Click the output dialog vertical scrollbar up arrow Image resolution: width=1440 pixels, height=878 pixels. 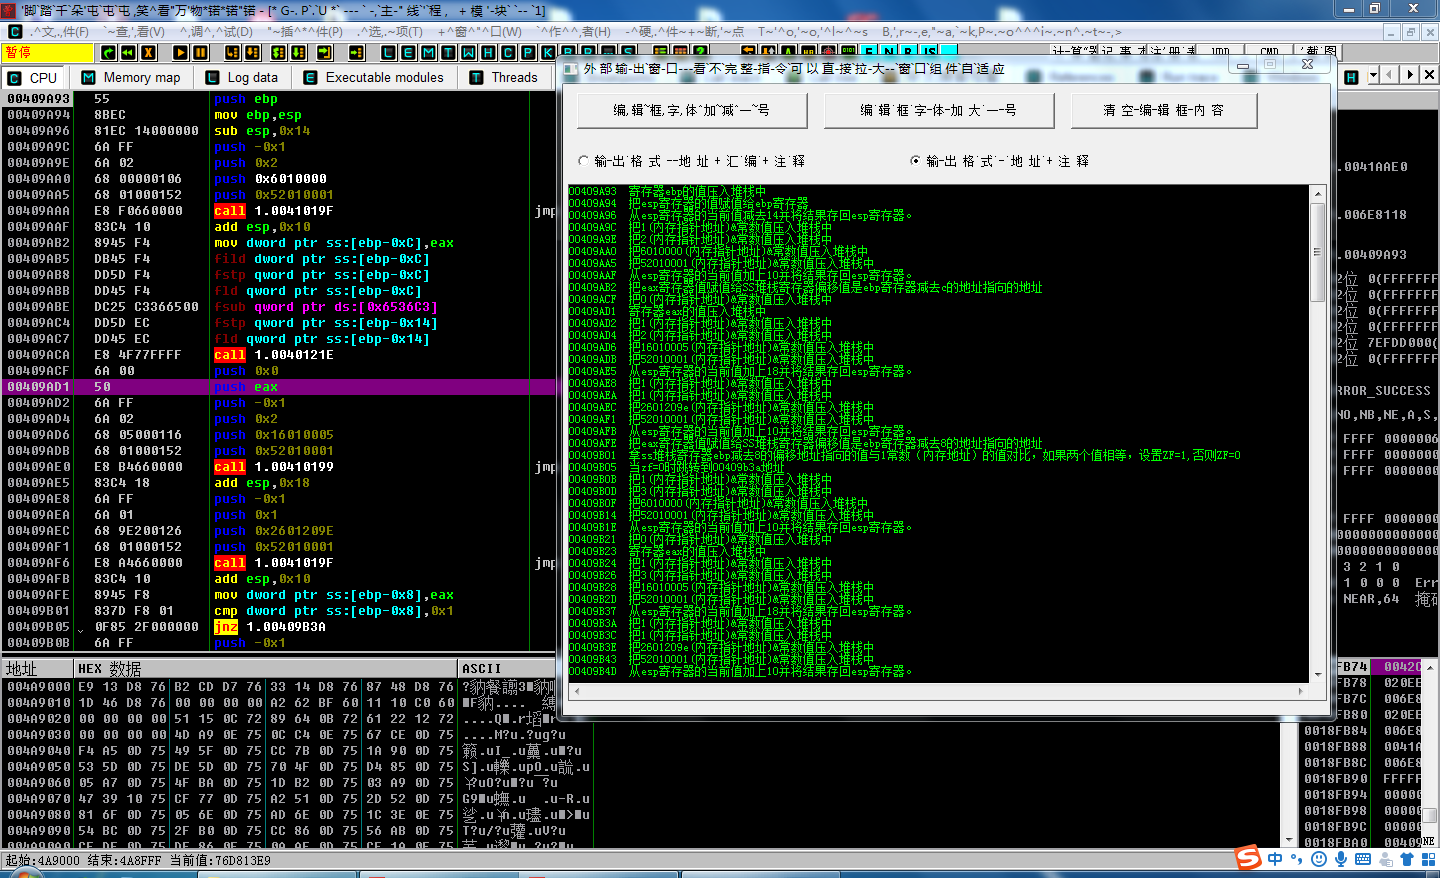point(1318,194)
